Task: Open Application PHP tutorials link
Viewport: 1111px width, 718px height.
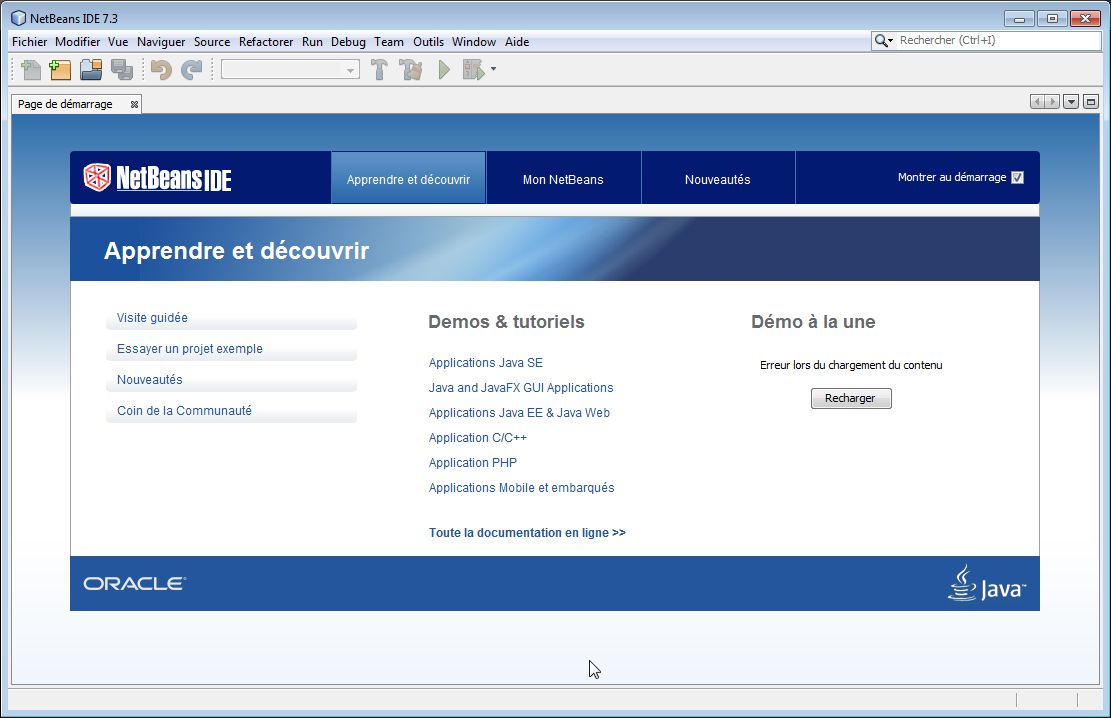Action: [x=473, y=463]
